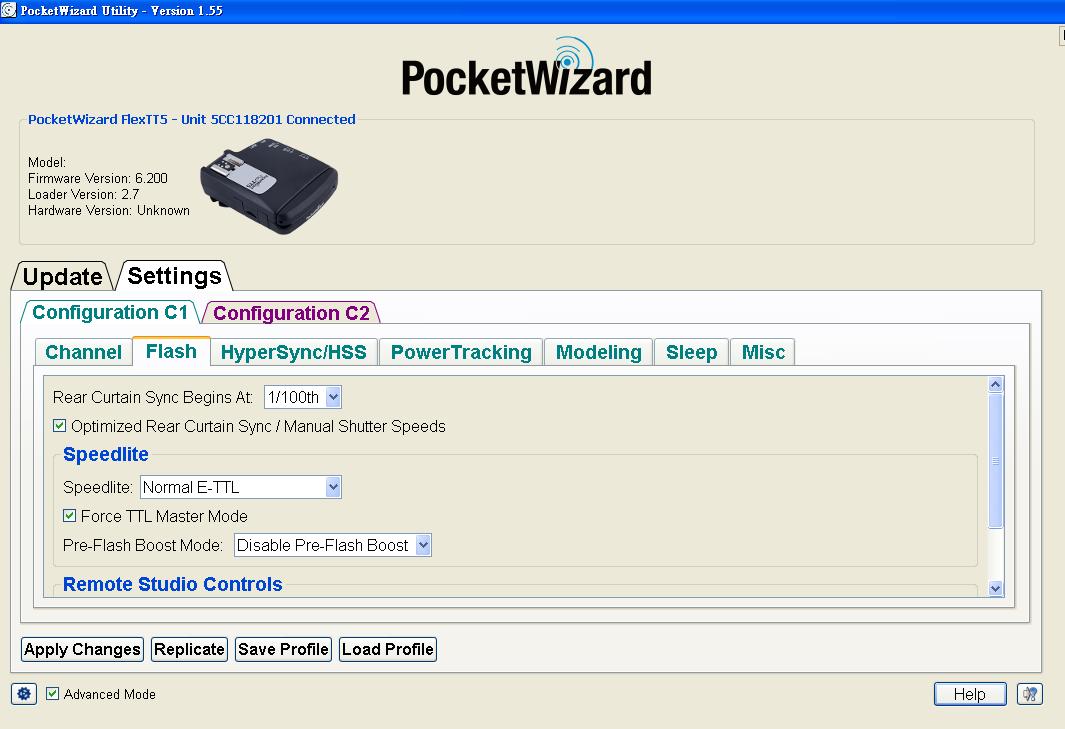1065x729 pixels.
Task: Toggle Optimized Rear Curtain Sync checkbox
Action: click(60, 426)
